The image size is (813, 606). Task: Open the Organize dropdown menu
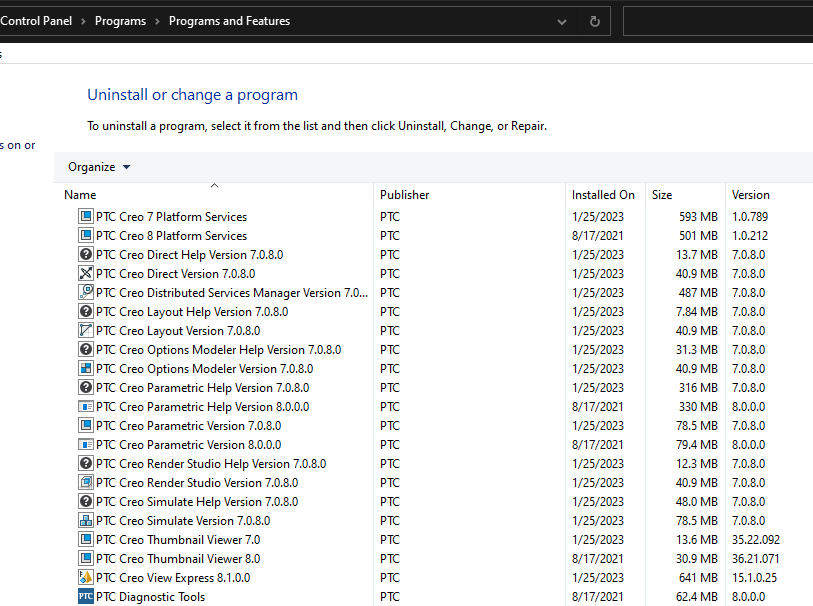click(x=99, y=167)
